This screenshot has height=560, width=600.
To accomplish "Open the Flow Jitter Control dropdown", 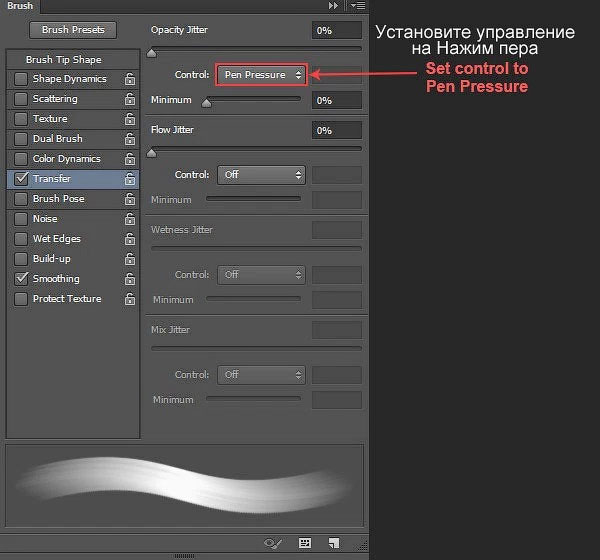I will coord(261,175).
